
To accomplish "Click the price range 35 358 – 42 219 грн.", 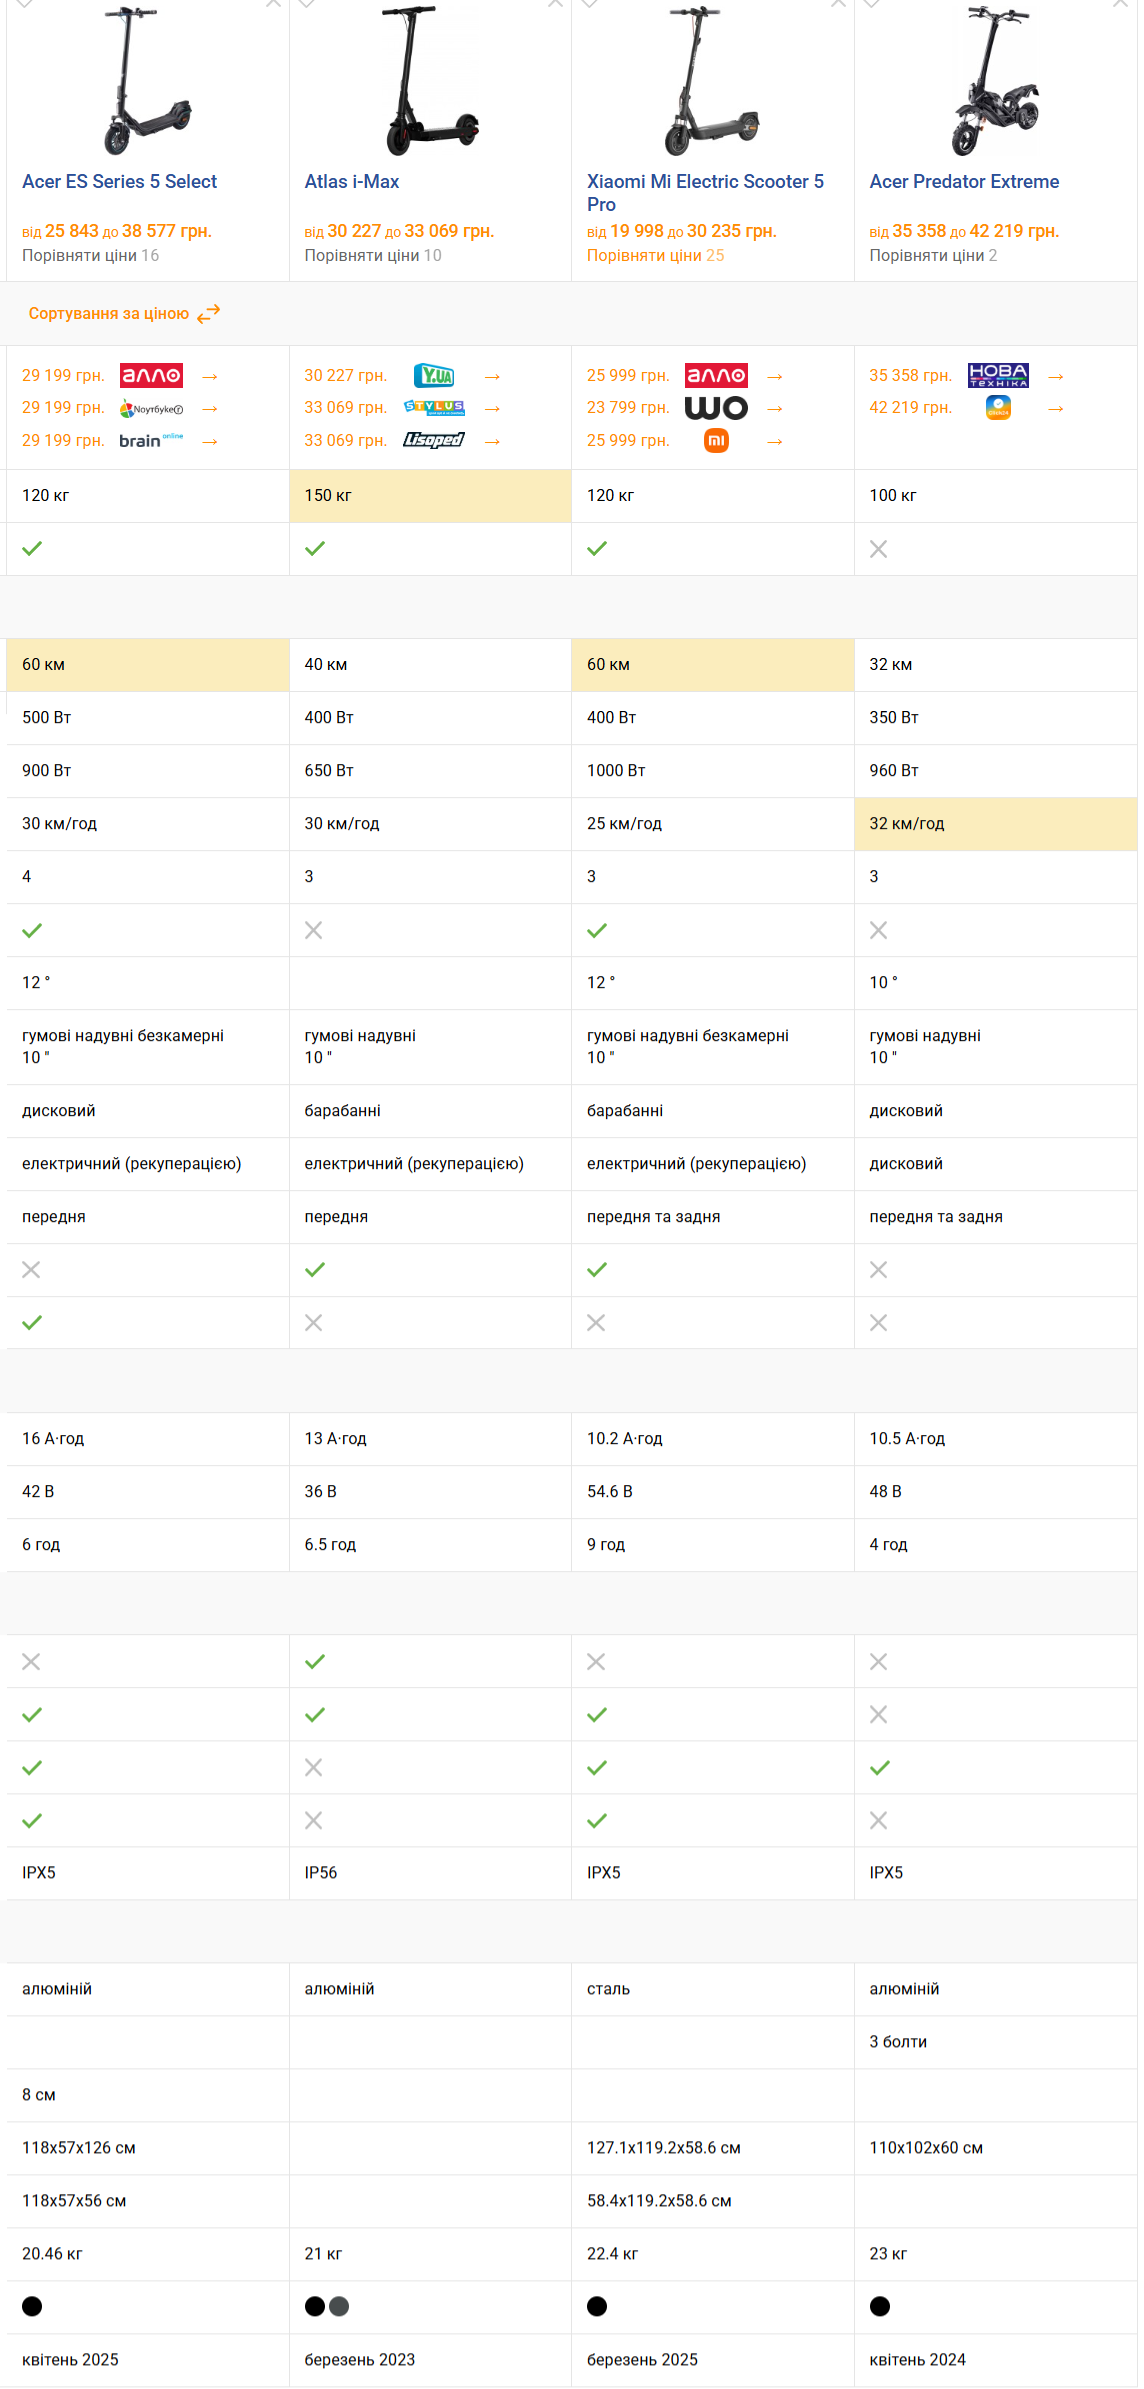I will pos(964,231).
